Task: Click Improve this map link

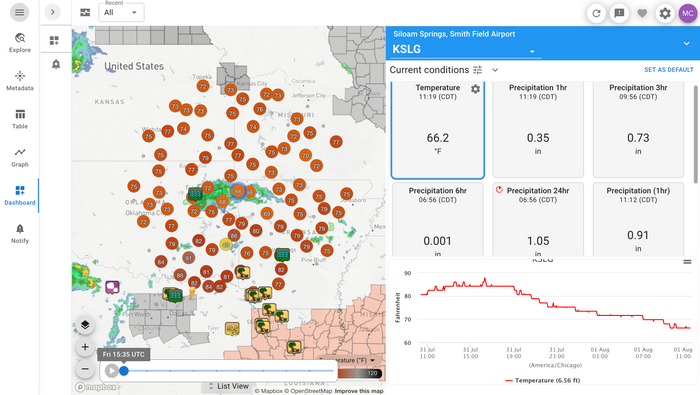Action: [x=359, y=391]
